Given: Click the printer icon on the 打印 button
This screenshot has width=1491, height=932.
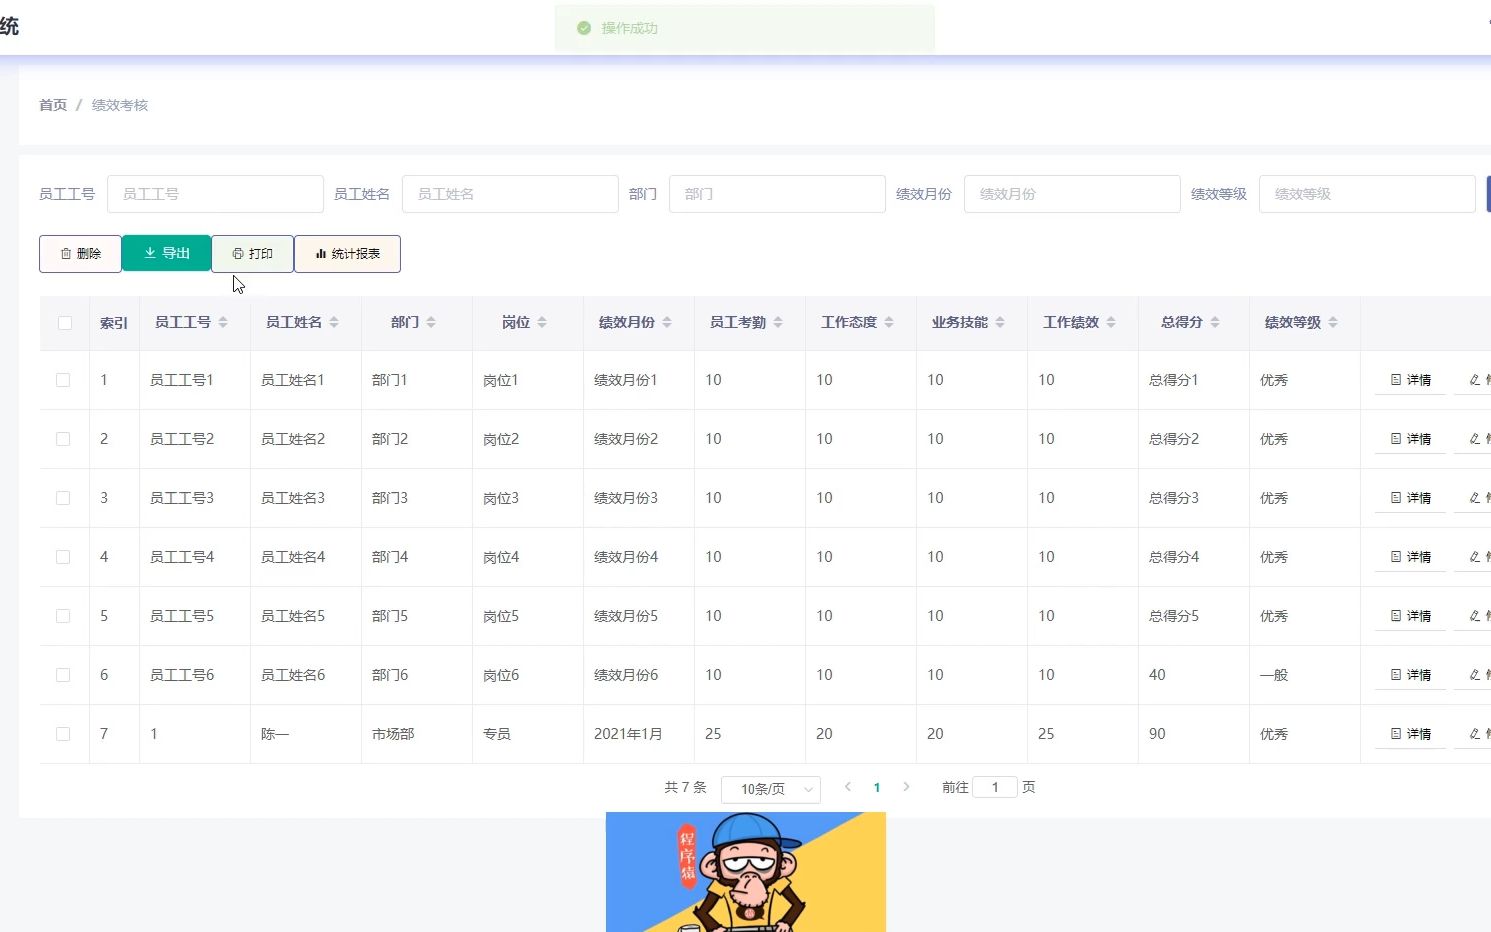Looking at the screenshot, I should 237,253.
